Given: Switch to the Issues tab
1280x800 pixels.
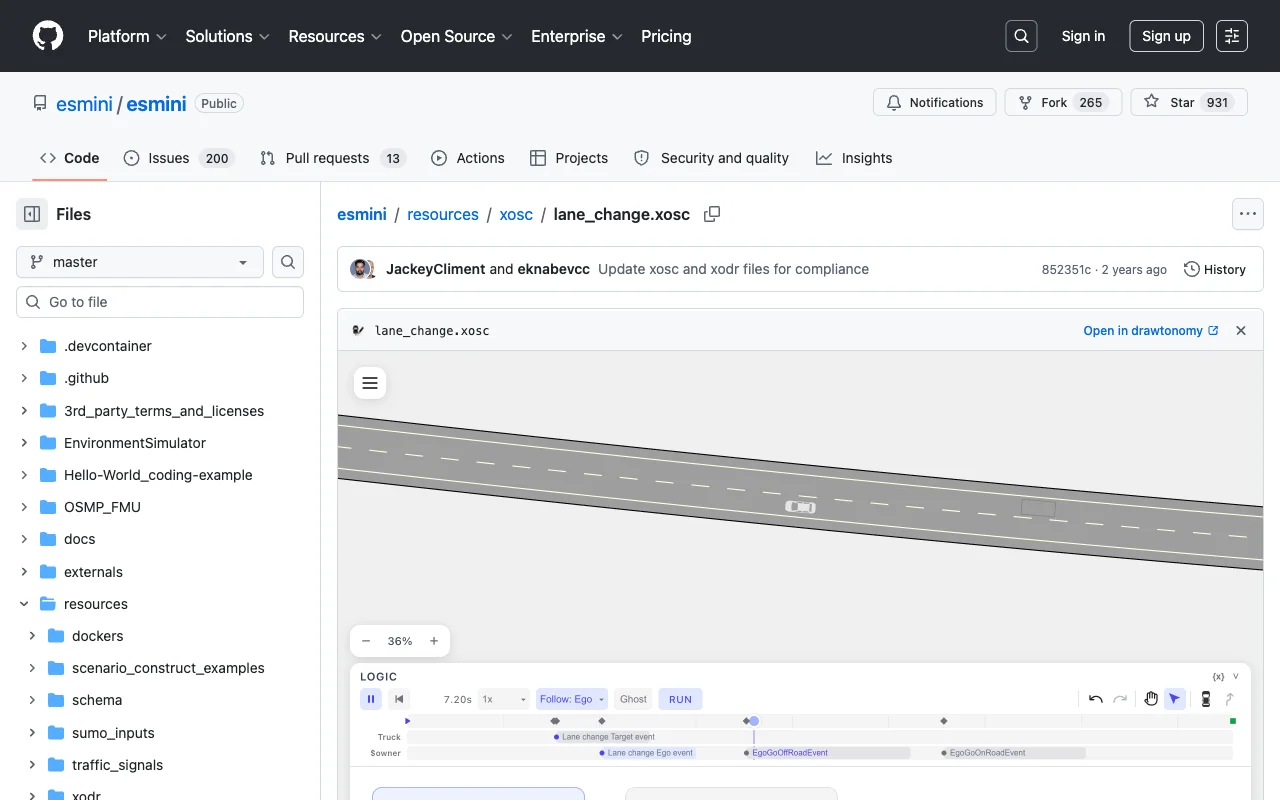Looking at the screenshot, I should pos(179,158).
